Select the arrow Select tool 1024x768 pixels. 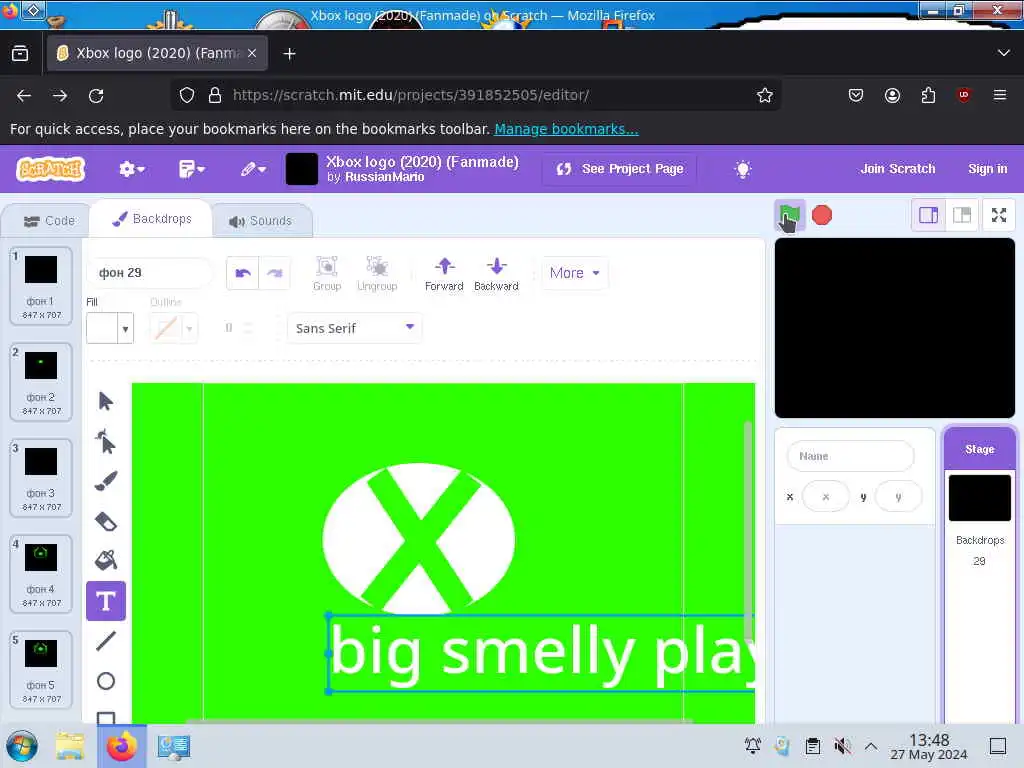[x=106, y=401]
